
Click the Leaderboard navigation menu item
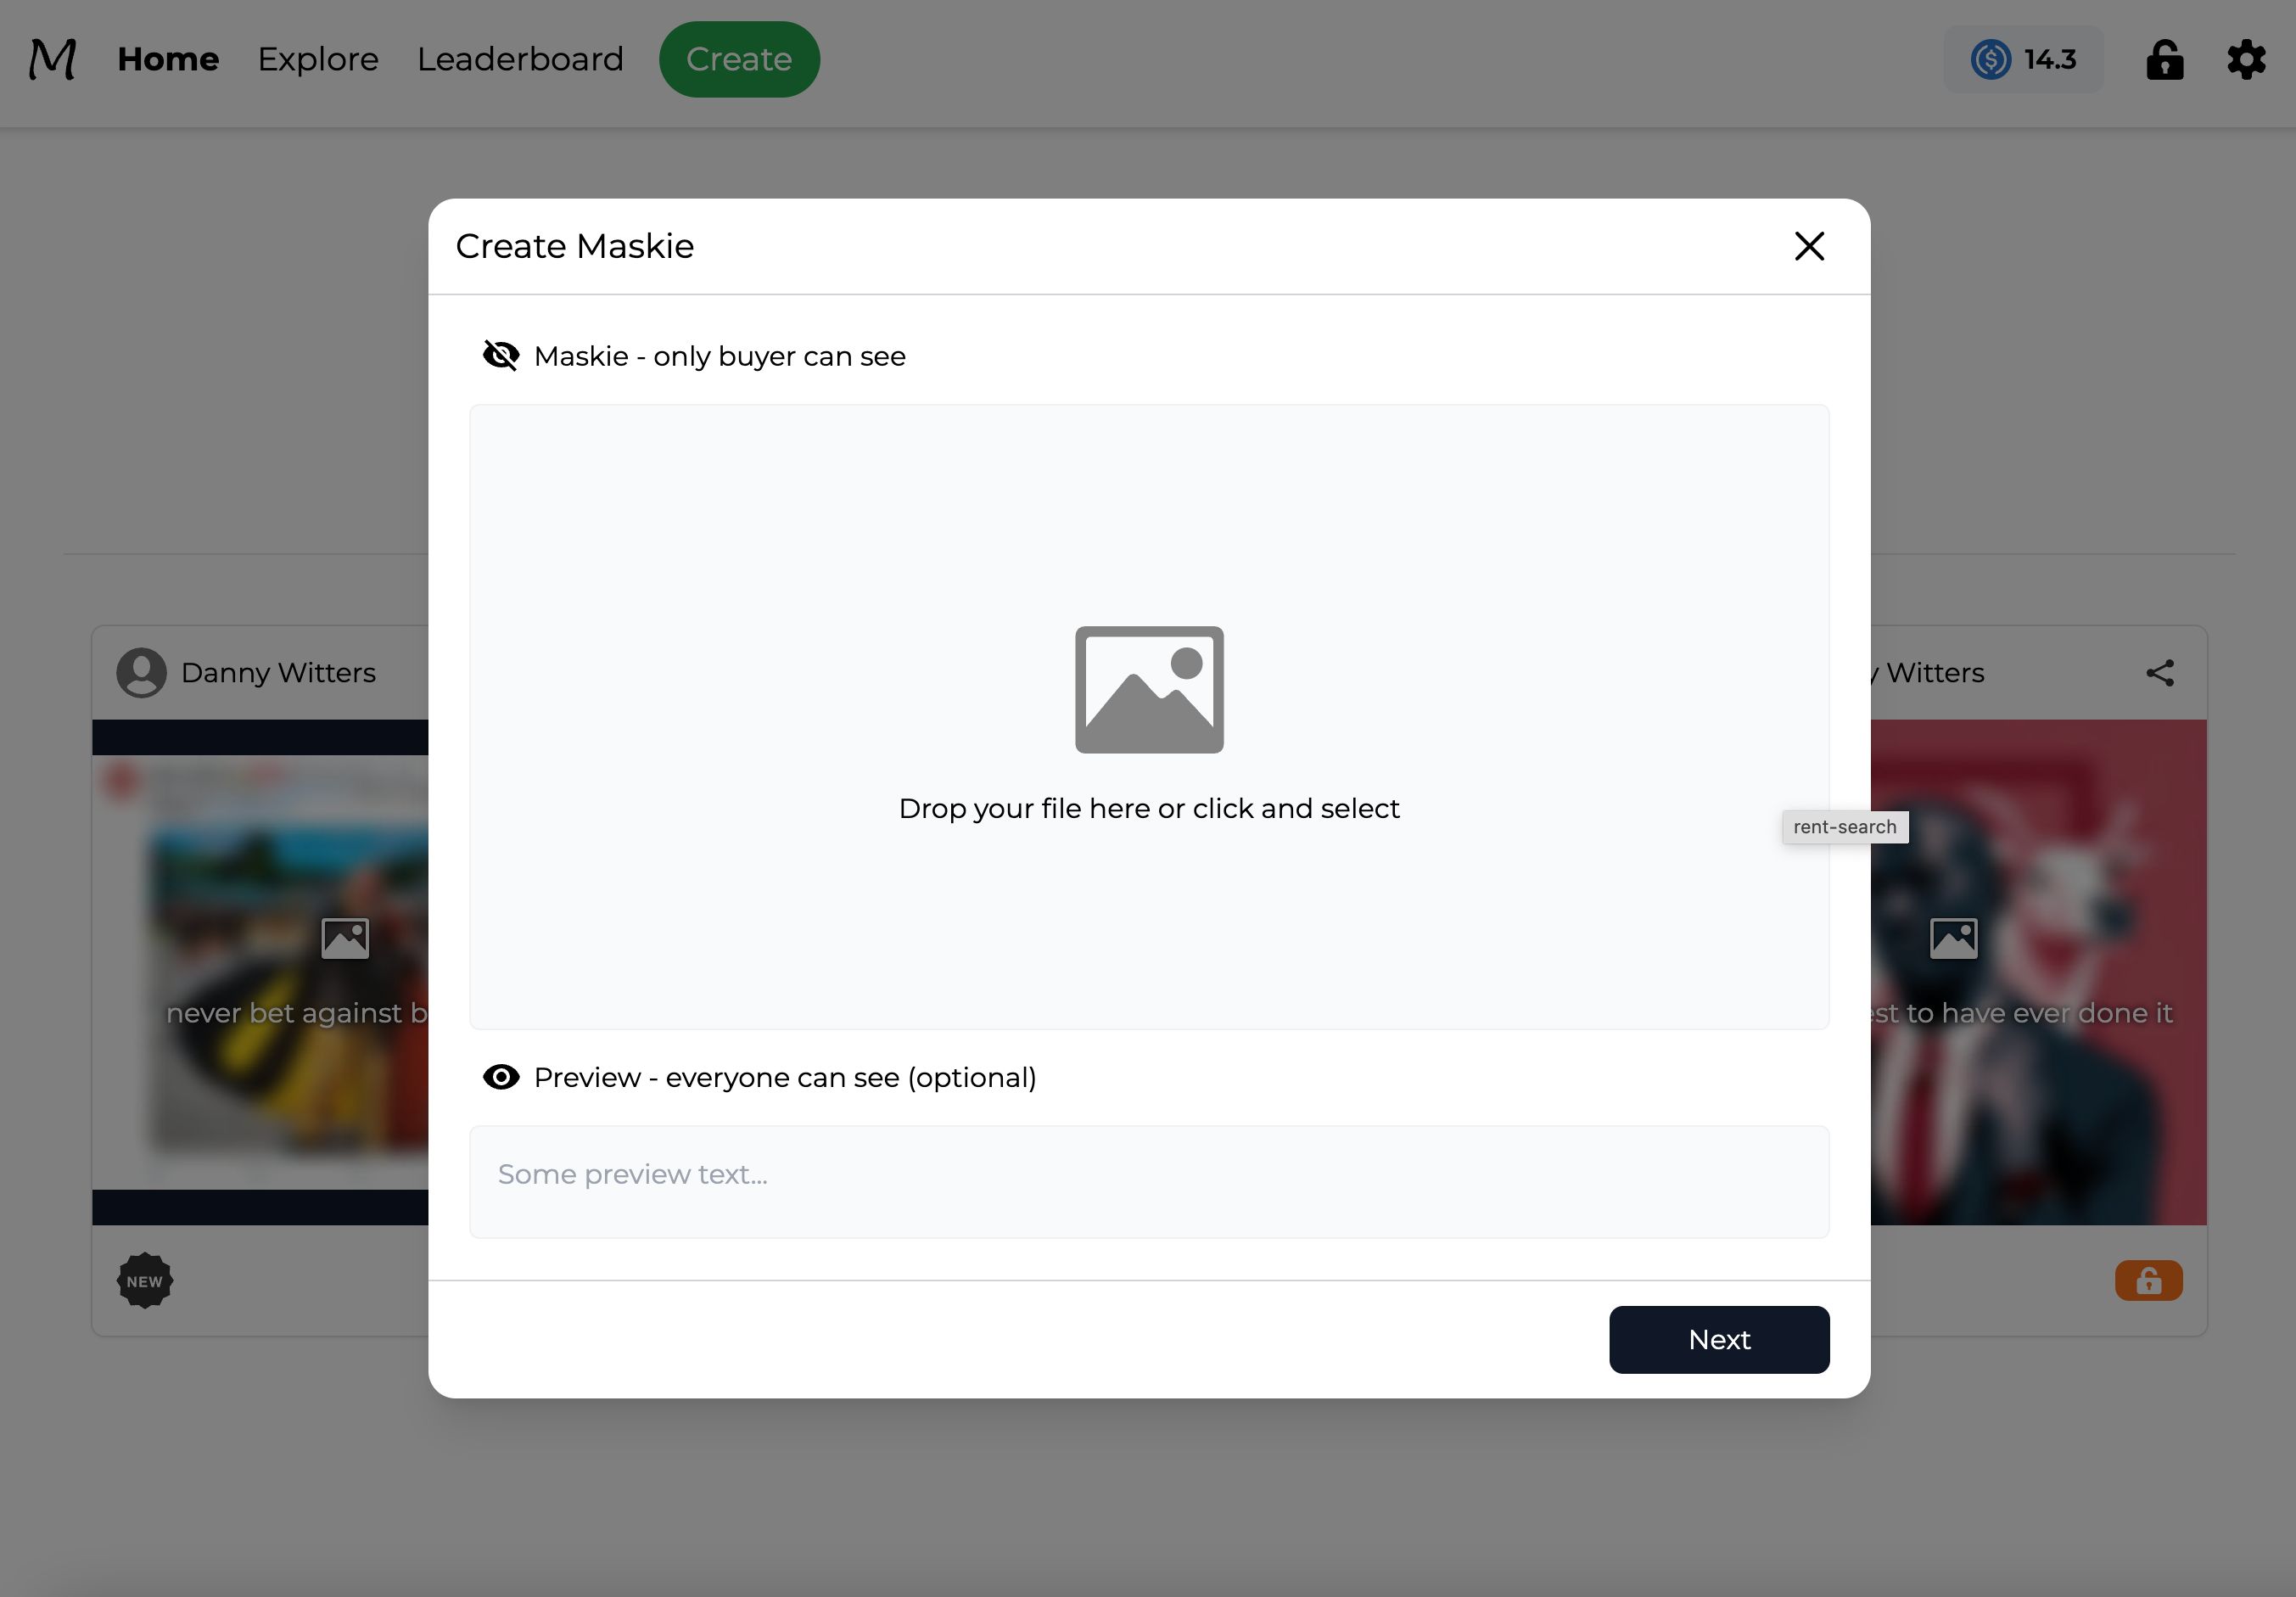click(x=518, y=58)
